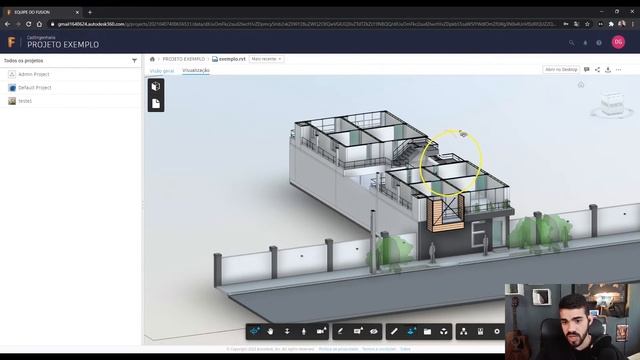Toggle the eye visibility tool in toolbar
Image resolution: width=640 pixels, height=360 pixels.
tap(373, 331)
